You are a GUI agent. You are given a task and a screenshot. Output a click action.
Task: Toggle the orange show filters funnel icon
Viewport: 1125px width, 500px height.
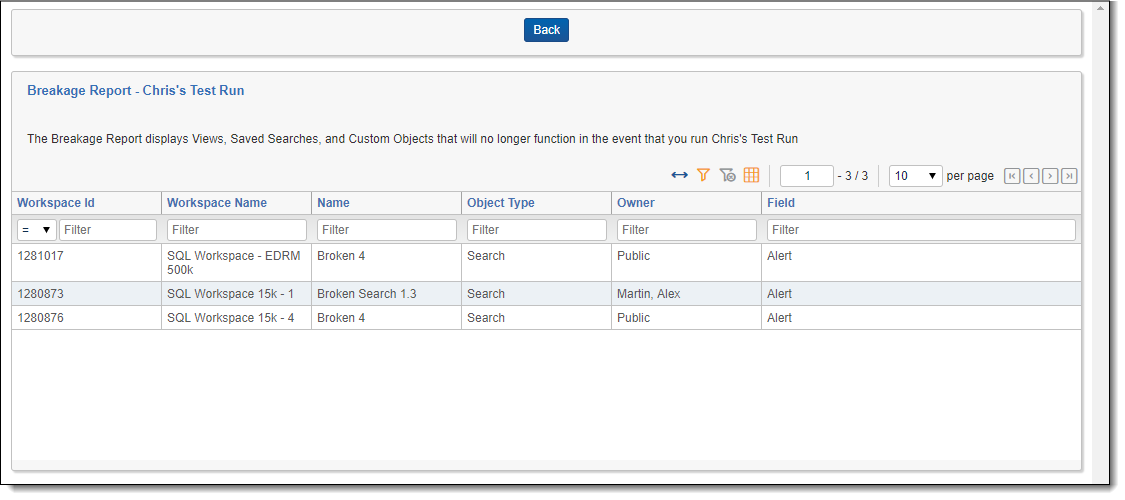point(703,175)
